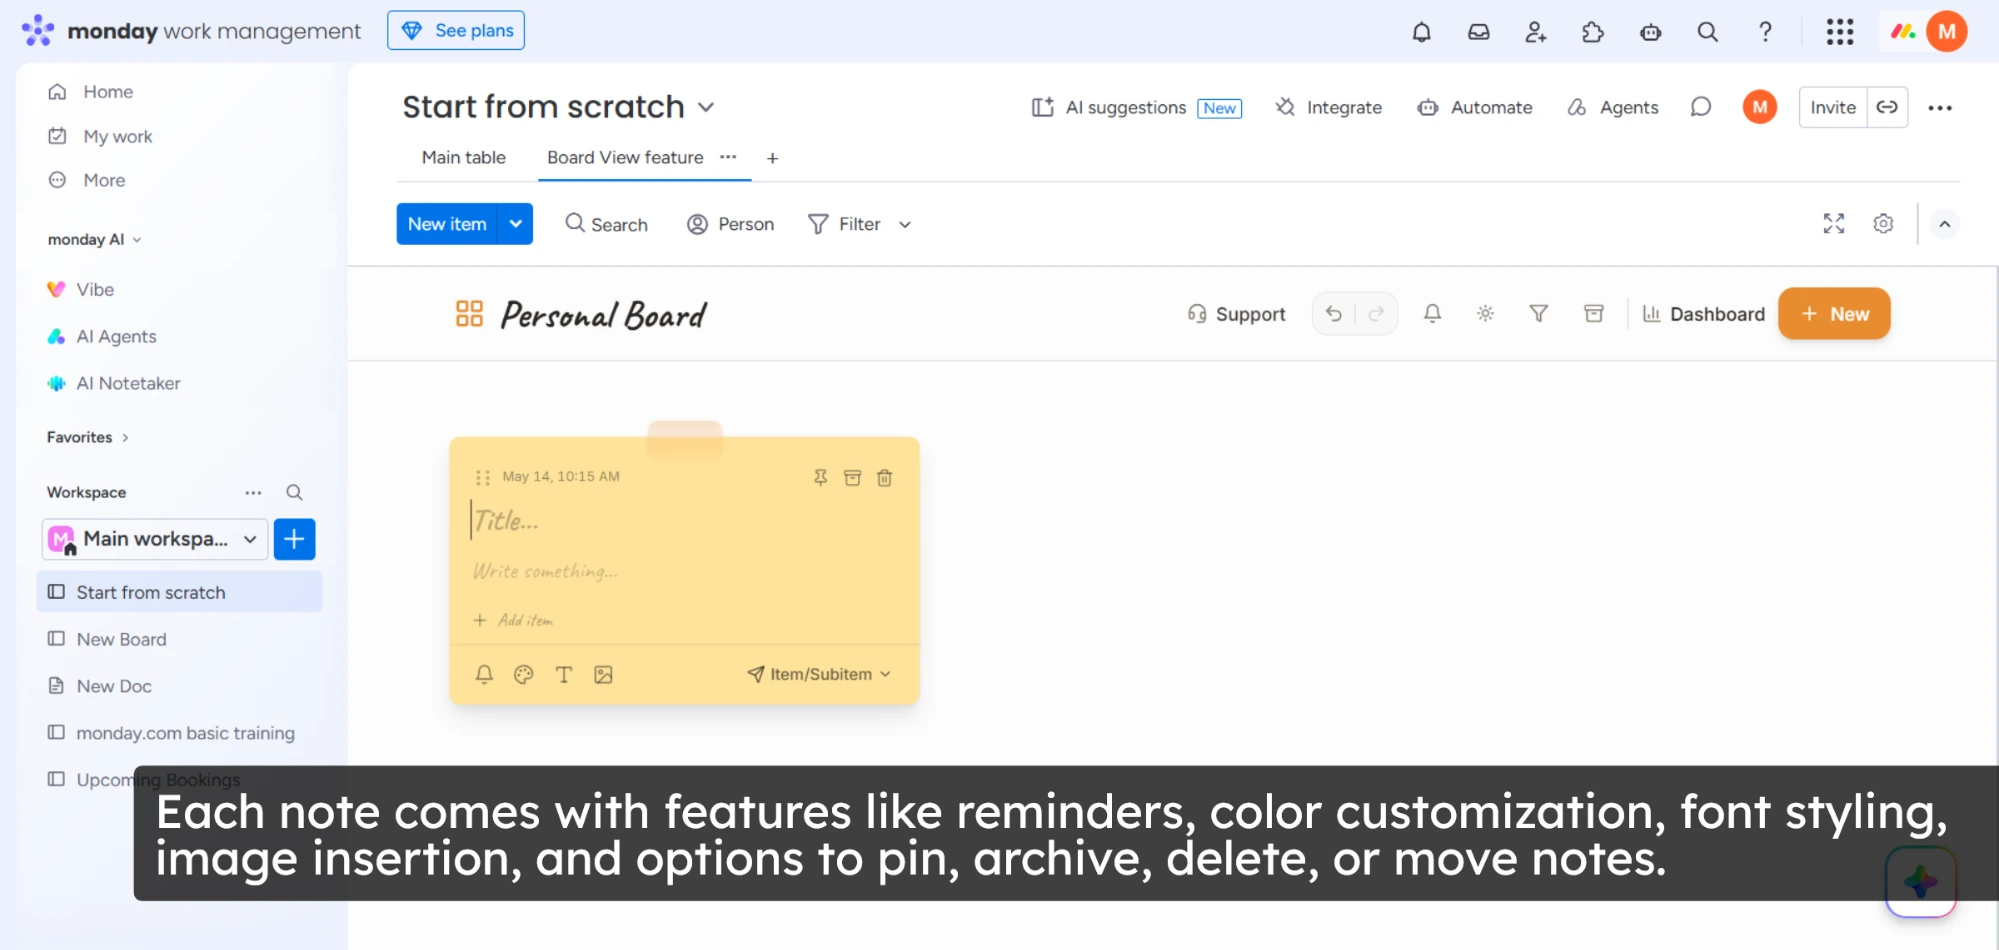Open view settings gear icon
This screenshot has width=1999, height=950.
(1883, 224)
